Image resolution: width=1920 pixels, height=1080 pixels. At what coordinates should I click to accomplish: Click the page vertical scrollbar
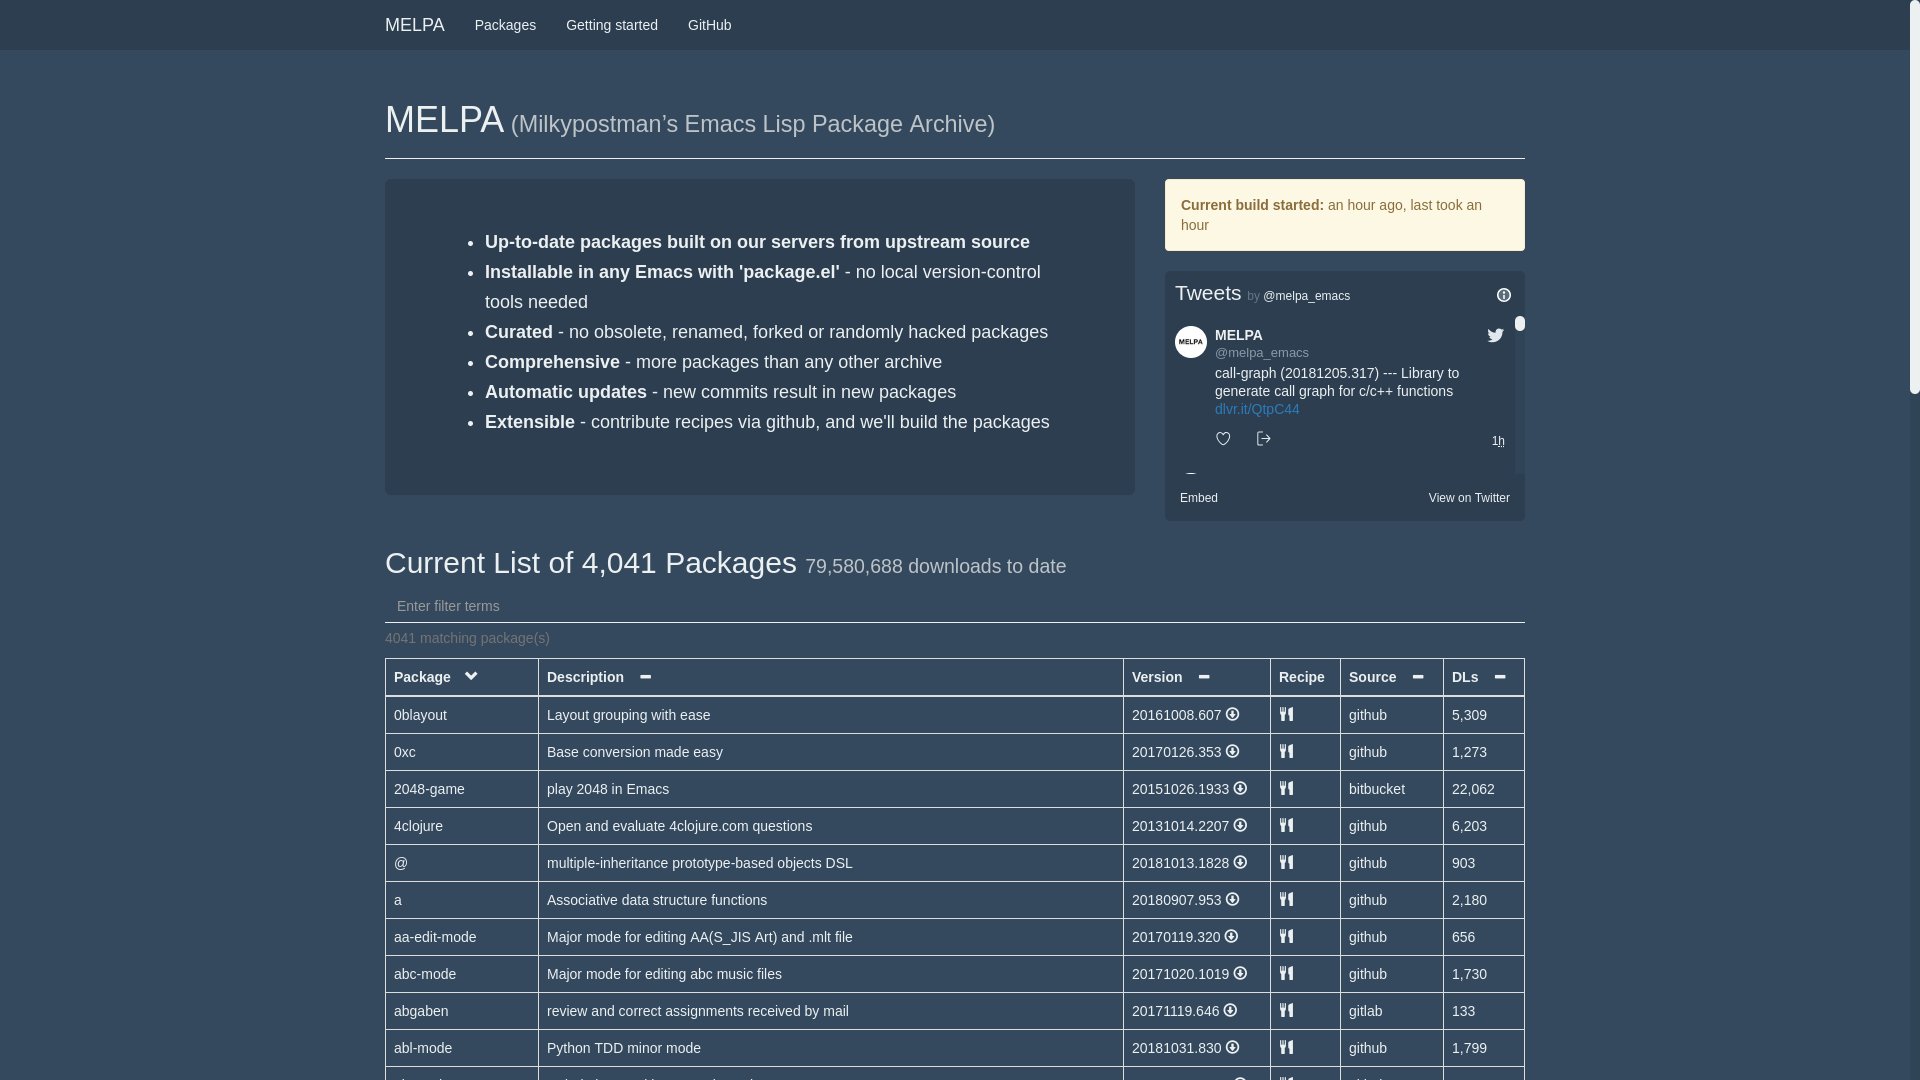pyautogui.click(x=1915, y=197)
